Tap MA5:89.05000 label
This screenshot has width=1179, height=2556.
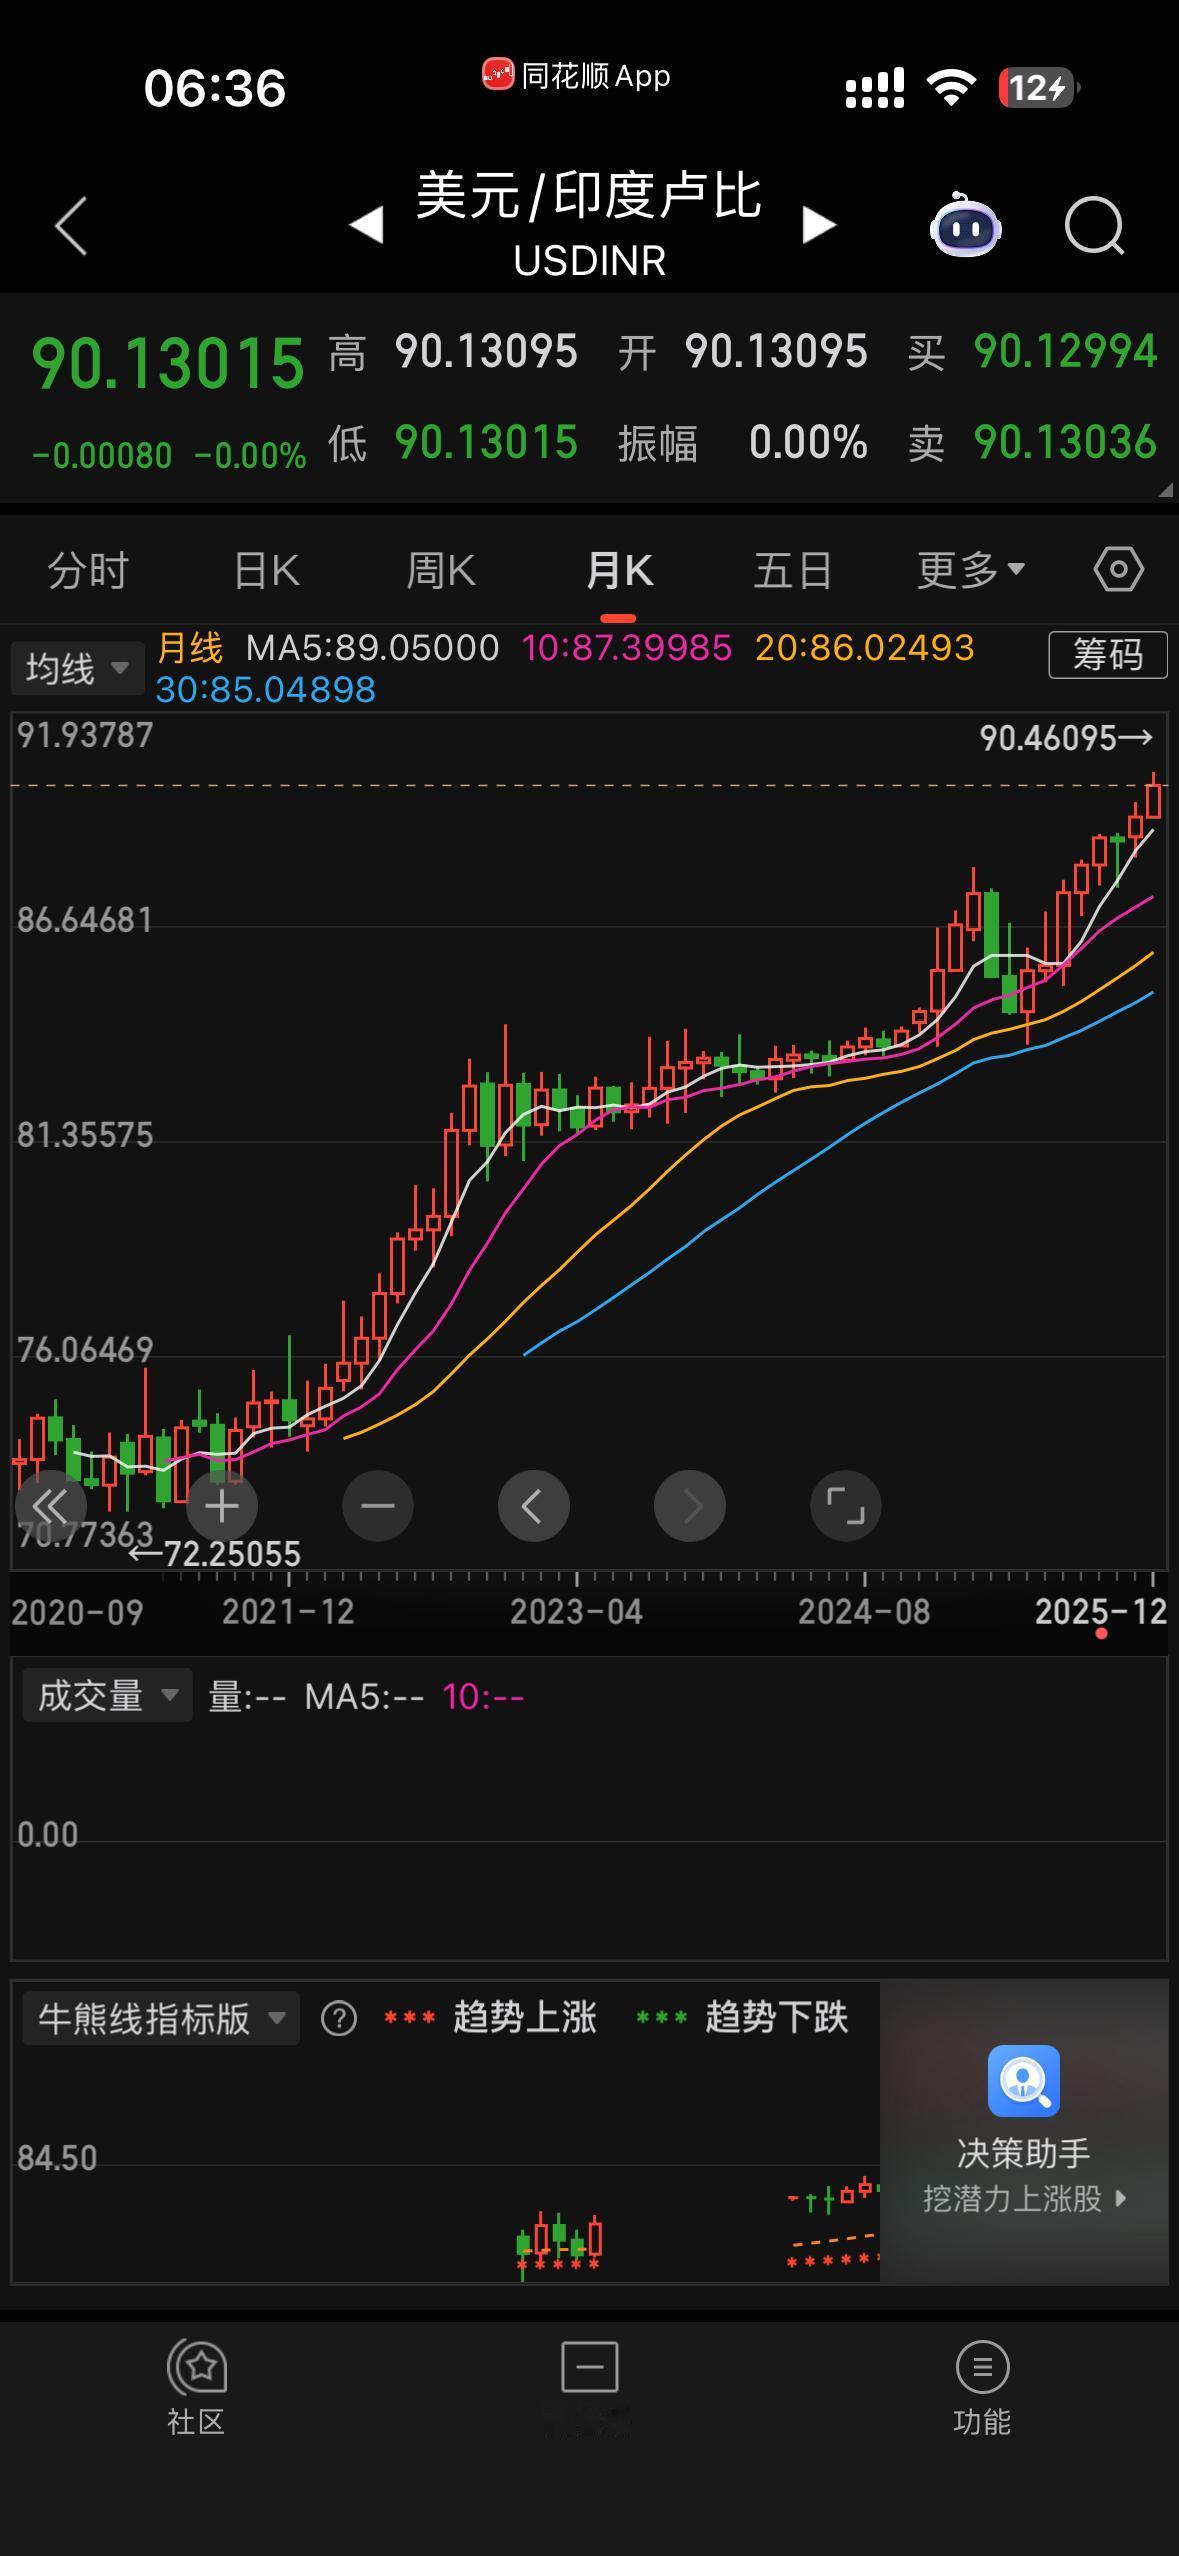pyautogui.click(x=372, y=648)
